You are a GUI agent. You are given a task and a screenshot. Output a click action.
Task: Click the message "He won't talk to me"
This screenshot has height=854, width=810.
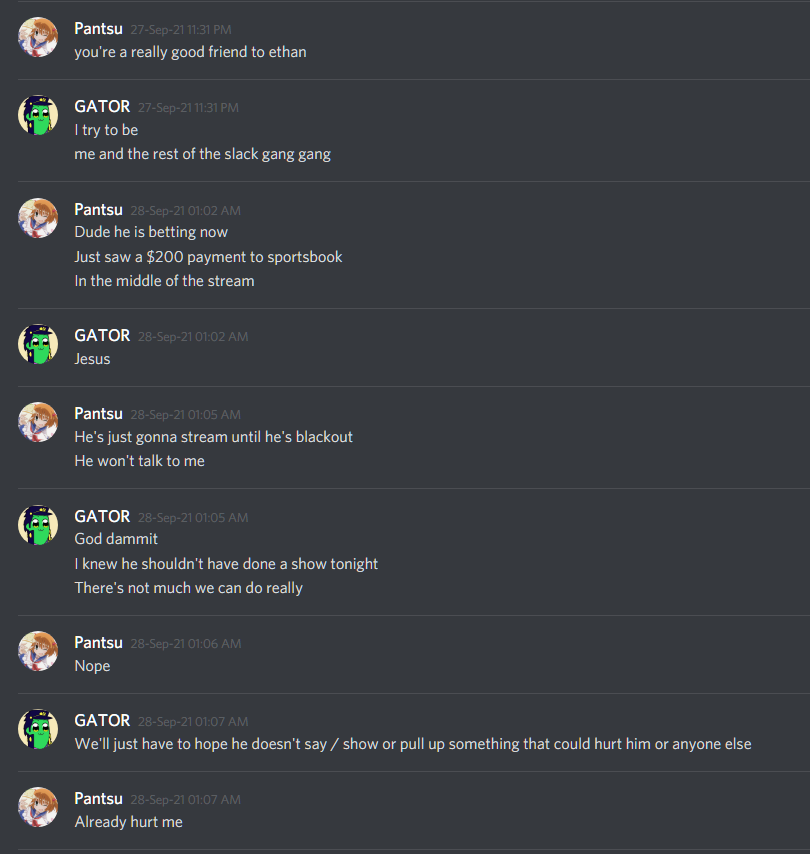point(139,461)
